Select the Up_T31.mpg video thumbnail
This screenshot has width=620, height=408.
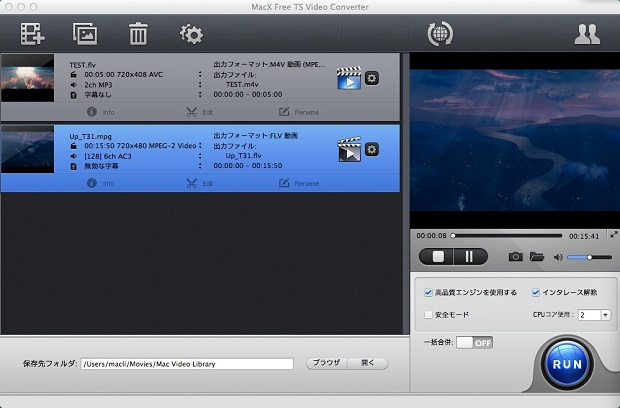click(x=27, y=149)
